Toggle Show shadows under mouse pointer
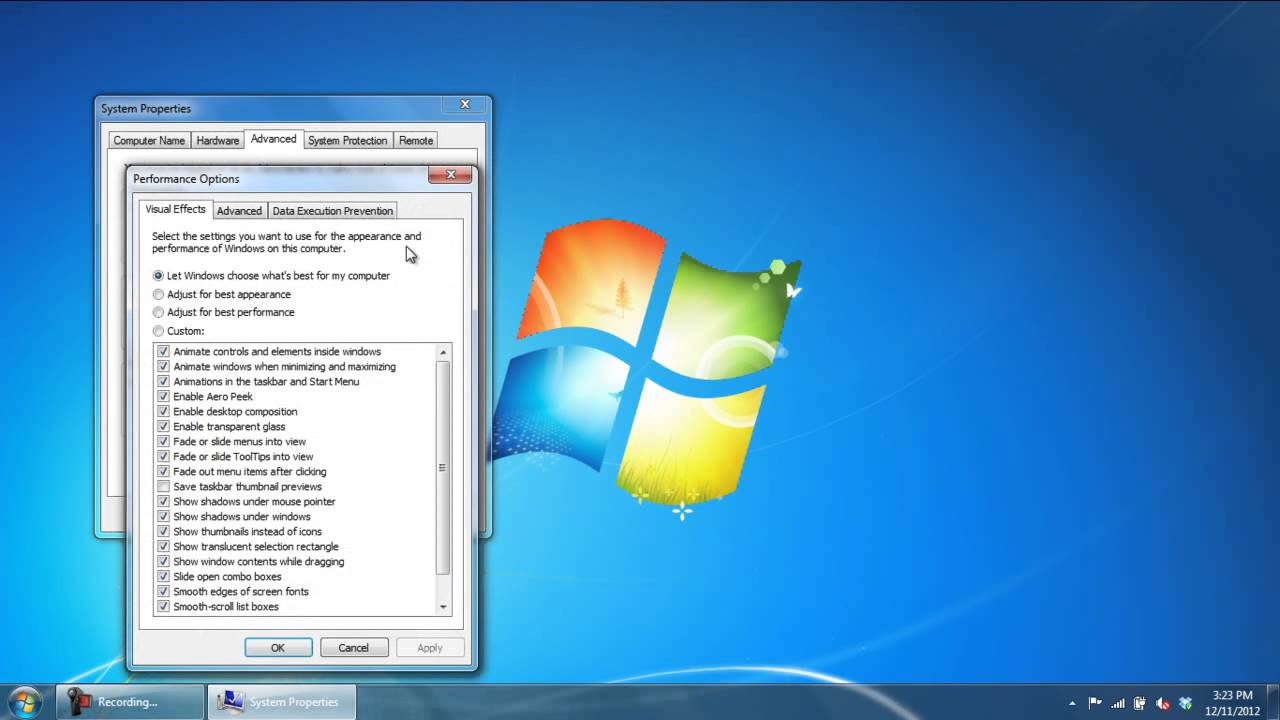The image size is (1280, 720). point(164,502)
